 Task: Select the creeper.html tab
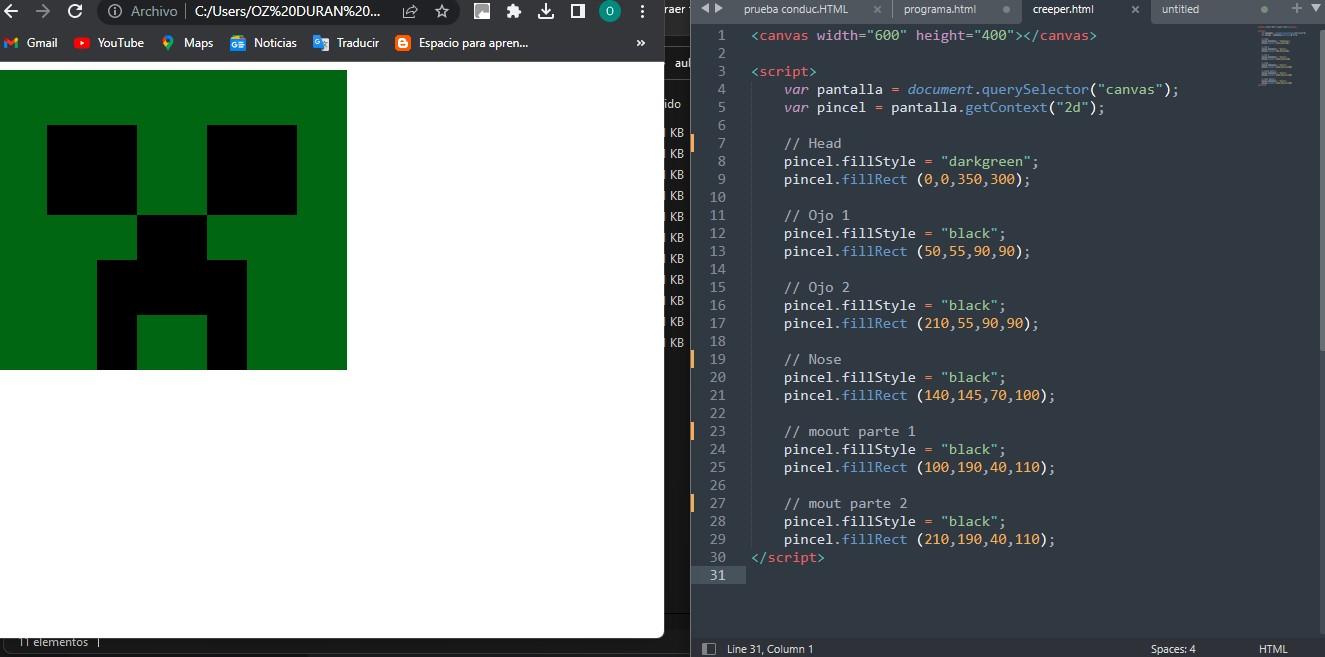[1063, 9]
